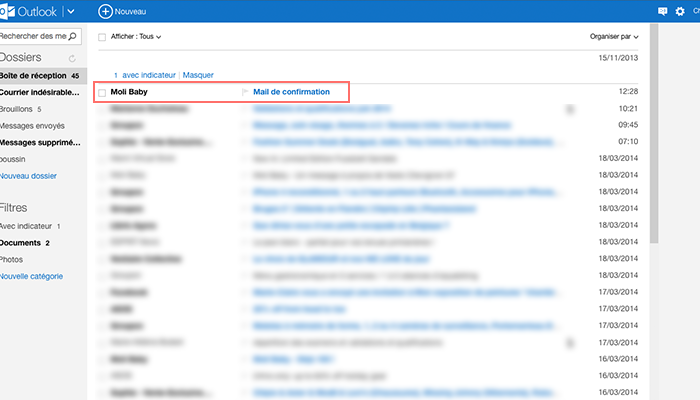Click the 15/11/2013 date label
The width and height of the screenshot is (700, 400).
point(618,58)
